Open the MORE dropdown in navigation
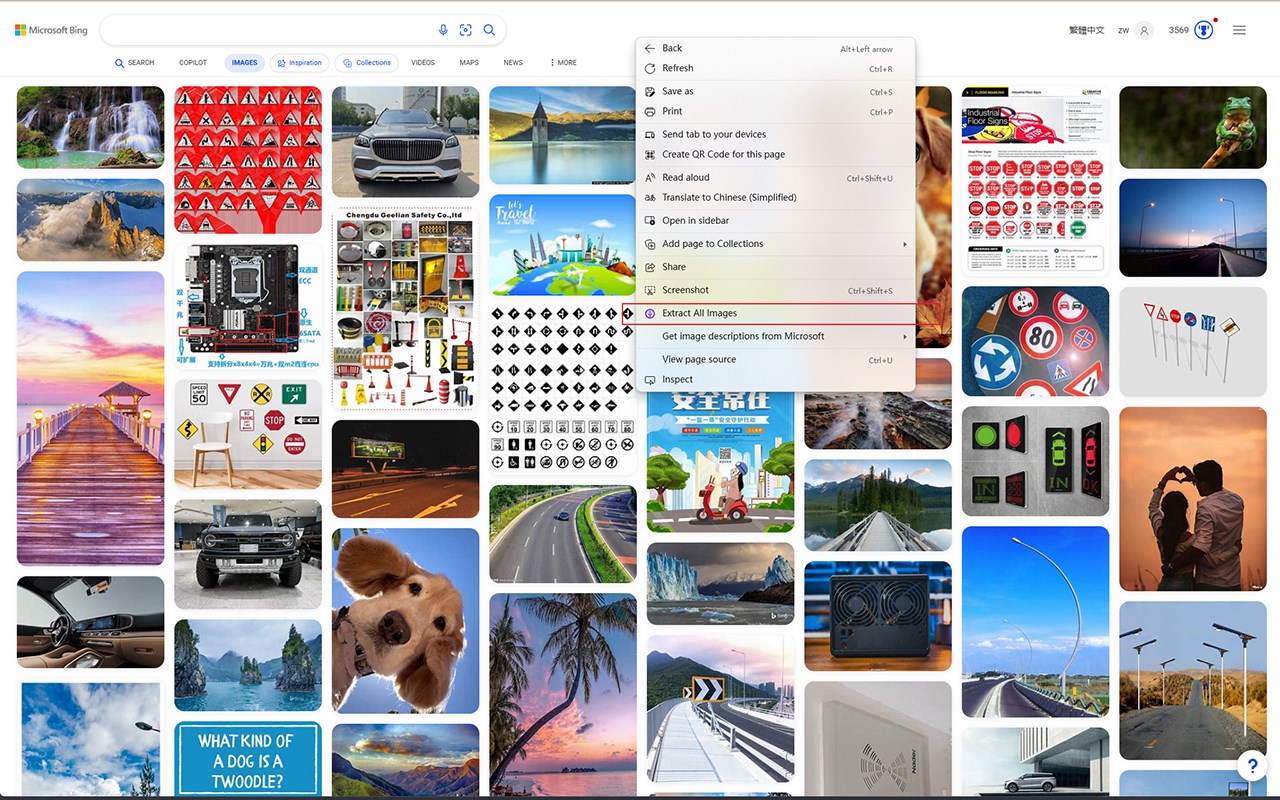Viewport: 1280px width, 800px height. [563, 62]
